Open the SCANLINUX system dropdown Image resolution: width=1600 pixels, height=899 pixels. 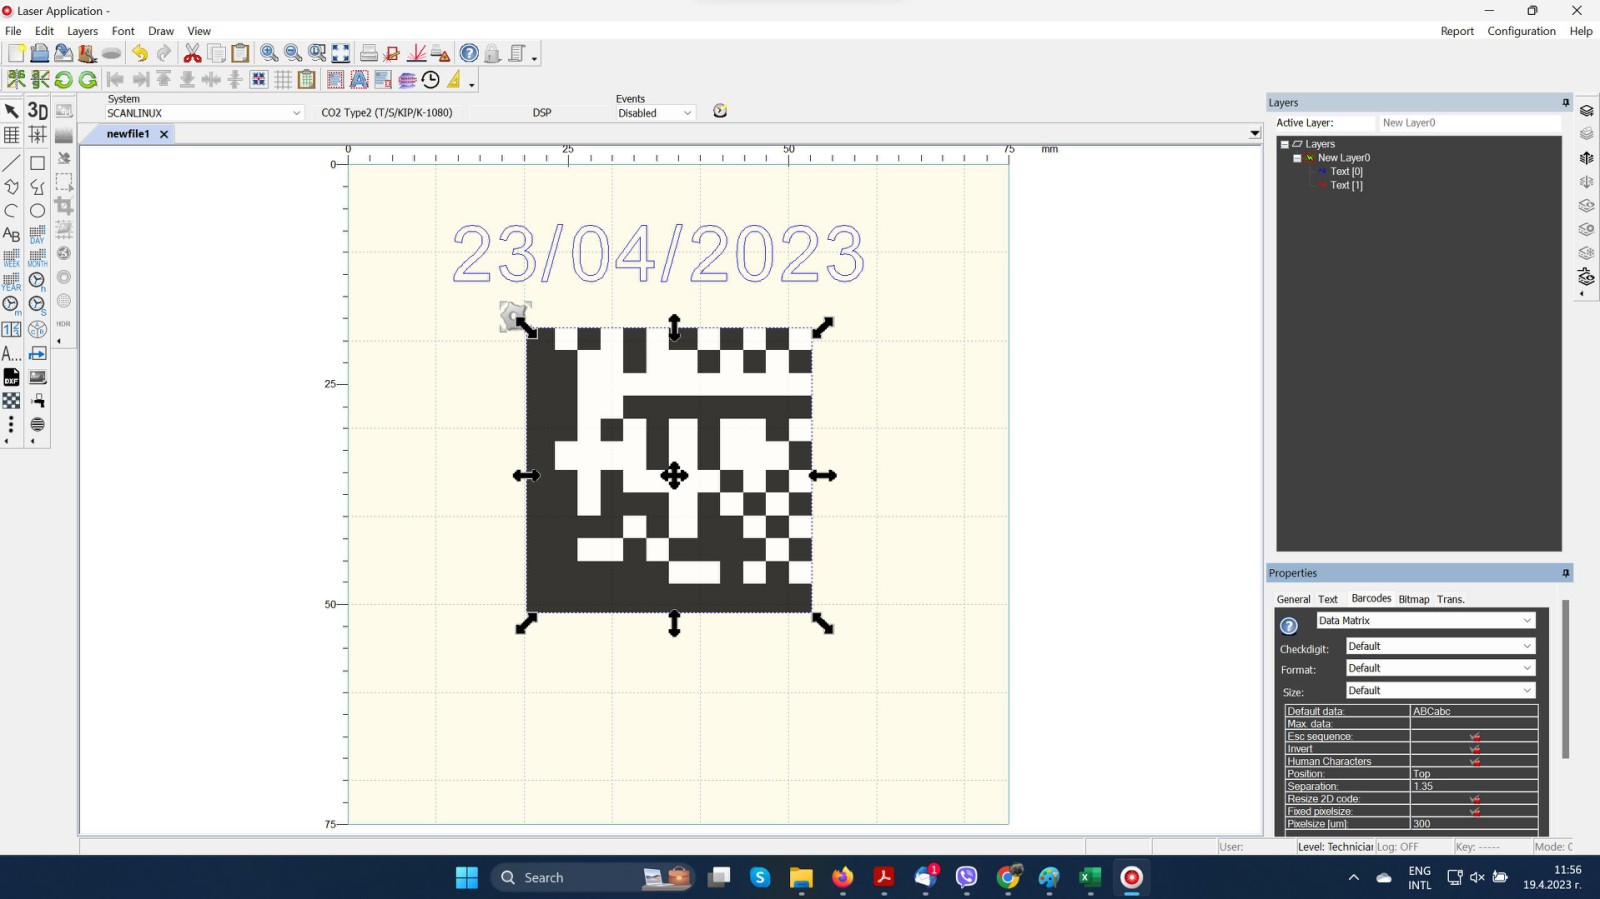(x=204, y=113)
